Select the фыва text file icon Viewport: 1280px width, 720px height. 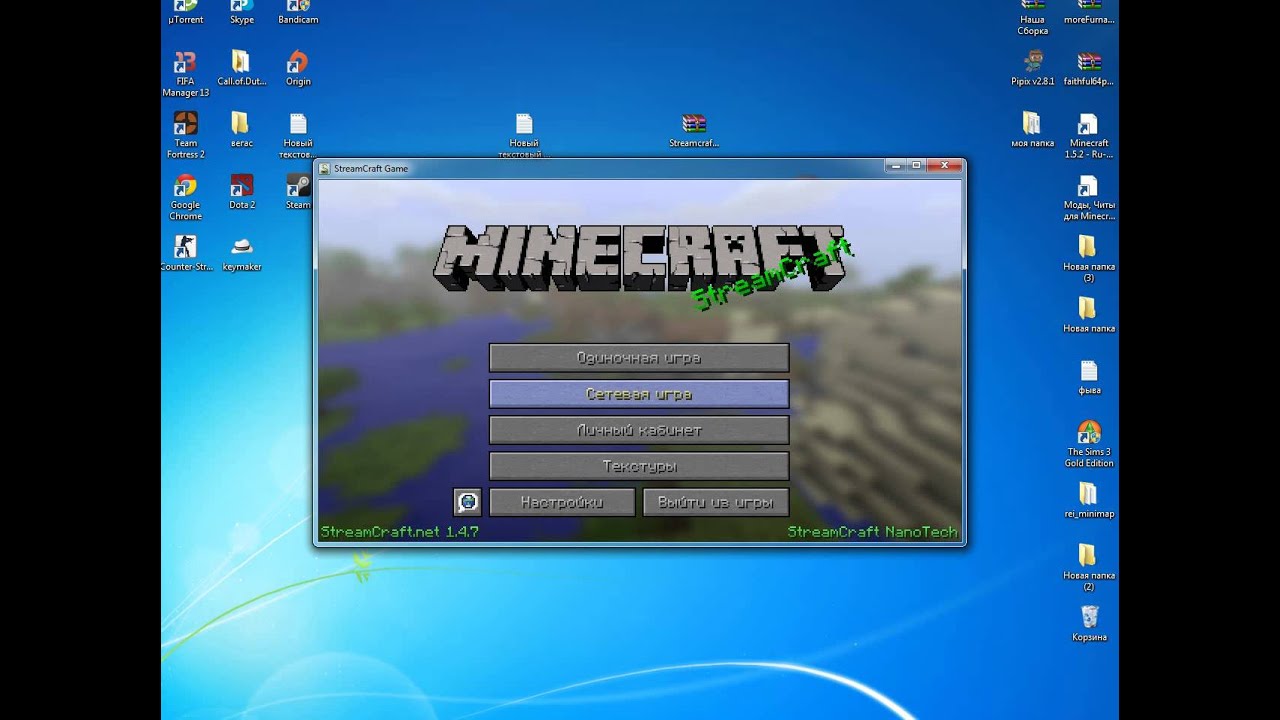[x=1089, y=377]
